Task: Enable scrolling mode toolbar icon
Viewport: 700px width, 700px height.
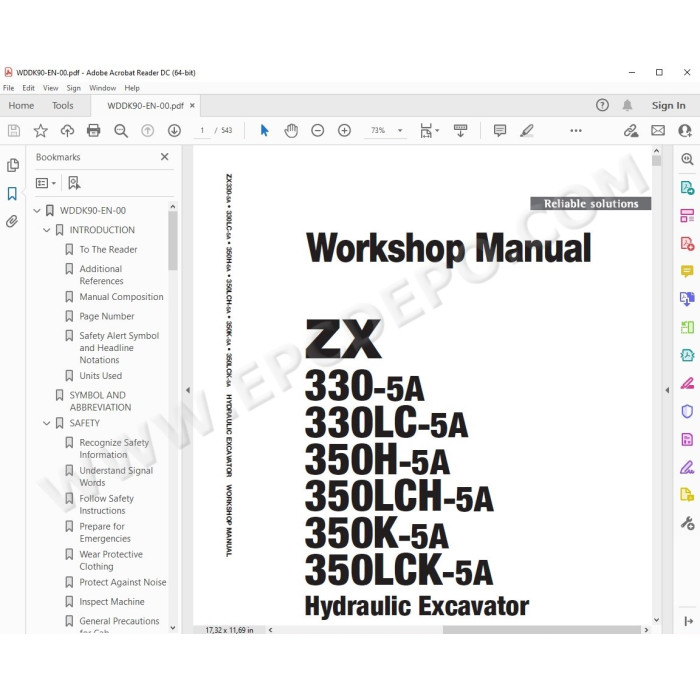Action: (460, 130)
